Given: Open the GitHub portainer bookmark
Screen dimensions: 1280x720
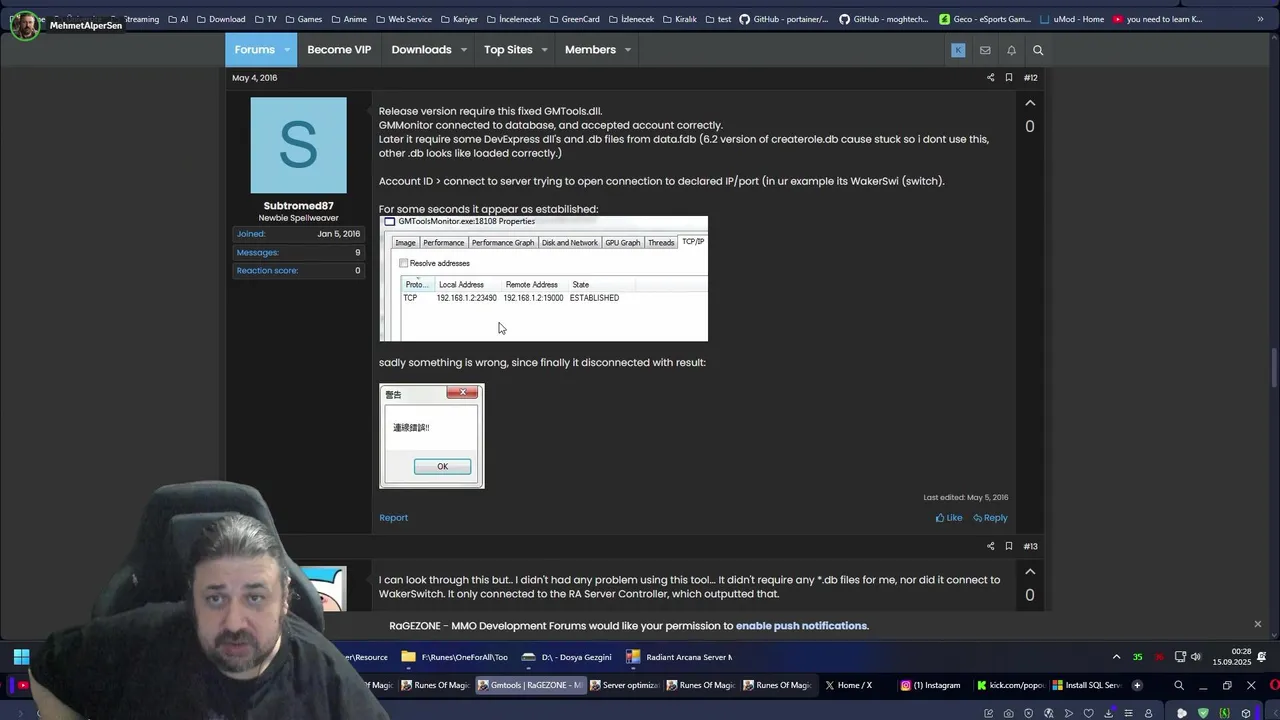Looking at the screenshot, I should pos(783,19).
